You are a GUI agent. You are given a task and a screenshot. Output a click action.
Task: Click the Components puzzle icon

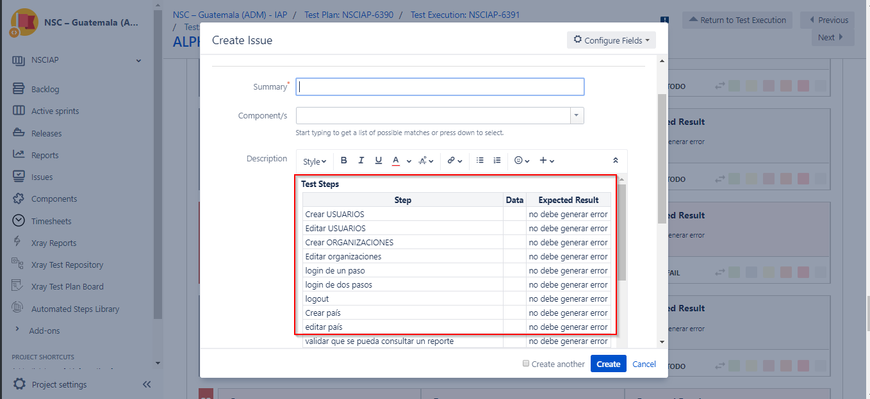coord(18,199)
